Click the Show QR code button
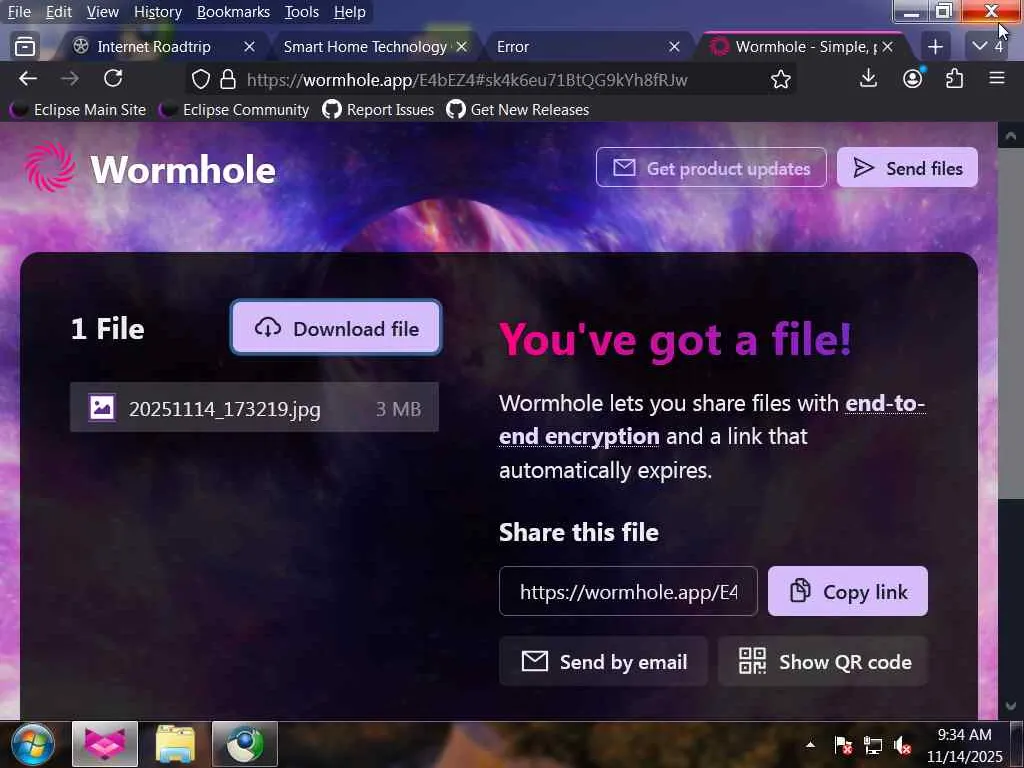Viewport: 1024px width, 768px height. (x=823, y=662)
